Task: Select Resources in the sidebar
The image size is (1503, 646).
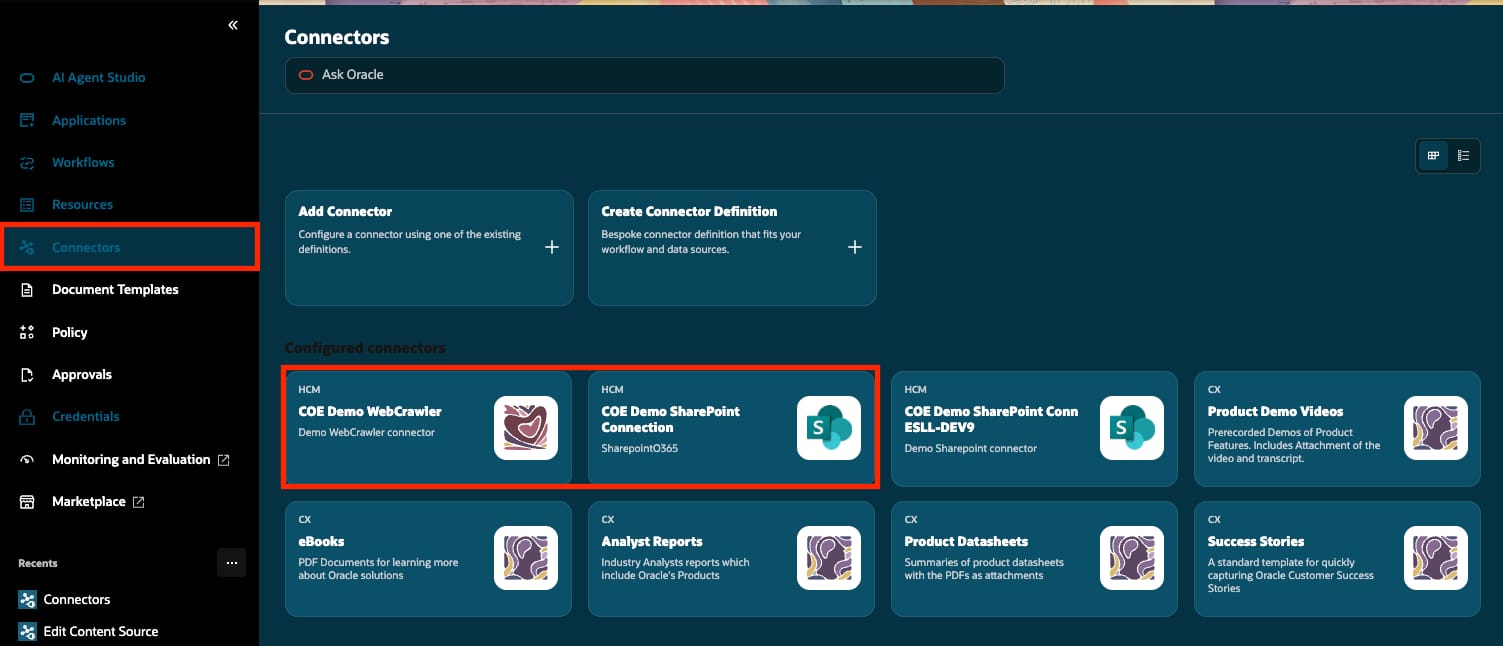Action: click(82, 204)
